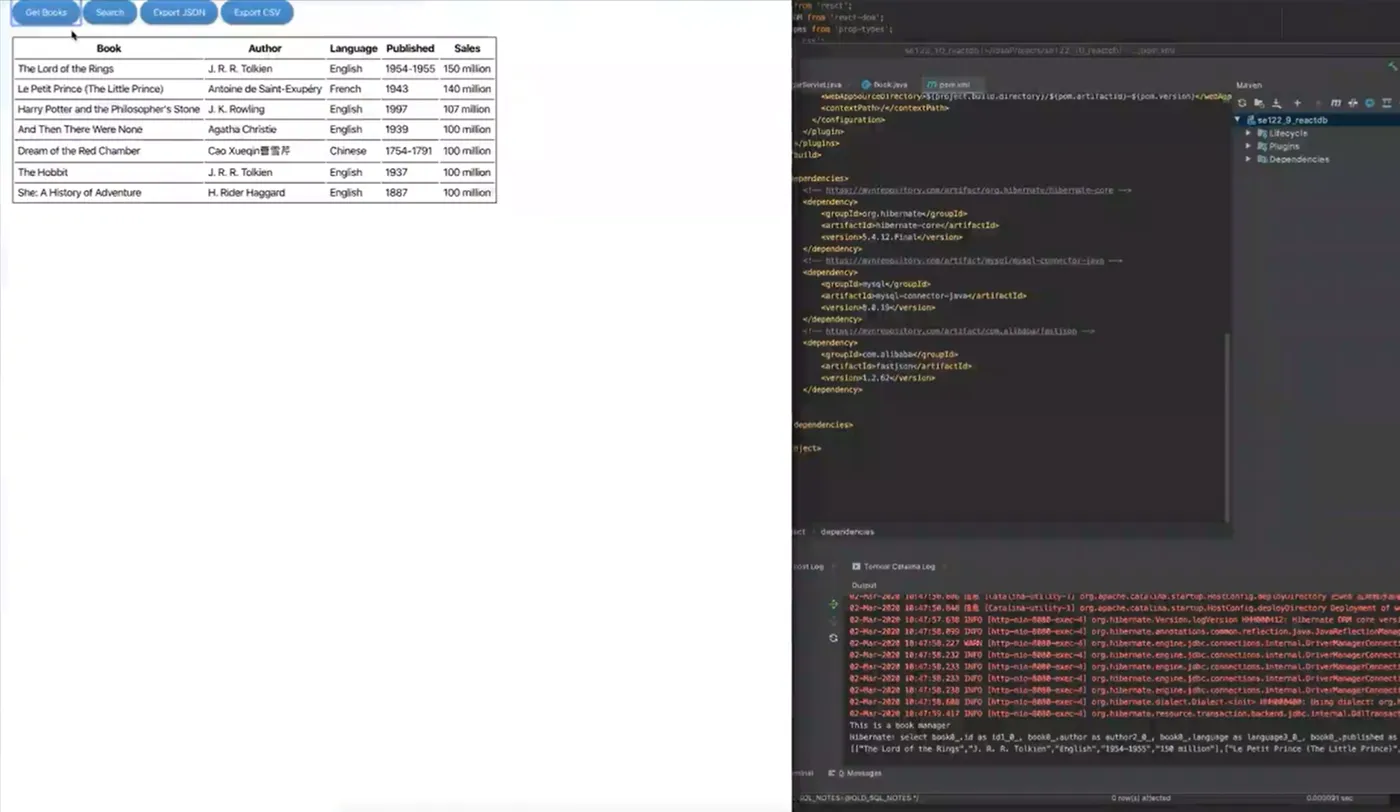Open the Tomcat Catalina Log tab
Viewport: 1400px width, 812px height.
(893, 566)
